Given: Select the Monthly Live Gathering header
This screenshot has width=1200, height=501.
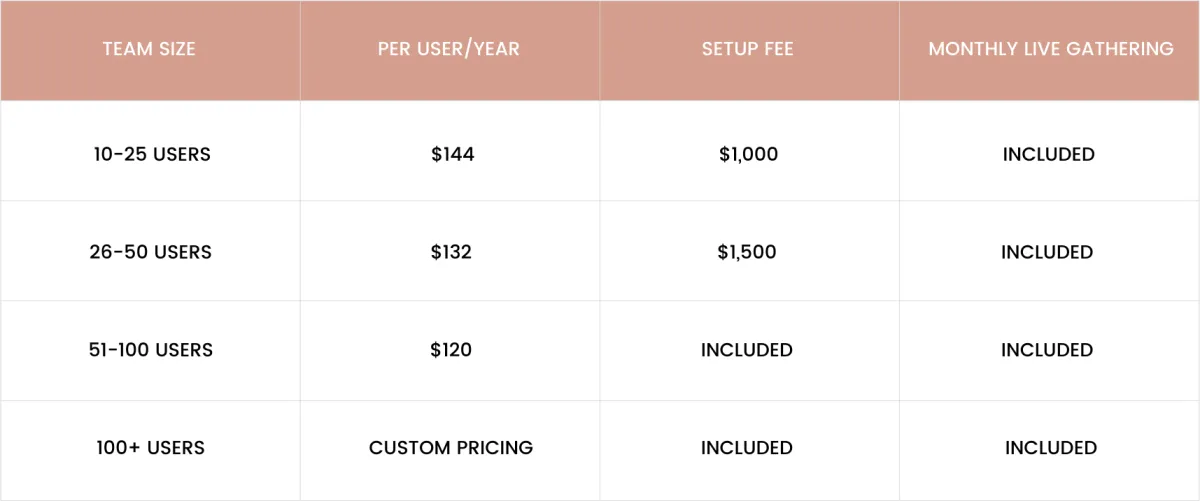Looking at the screenshot, I should click(1051, 49).
